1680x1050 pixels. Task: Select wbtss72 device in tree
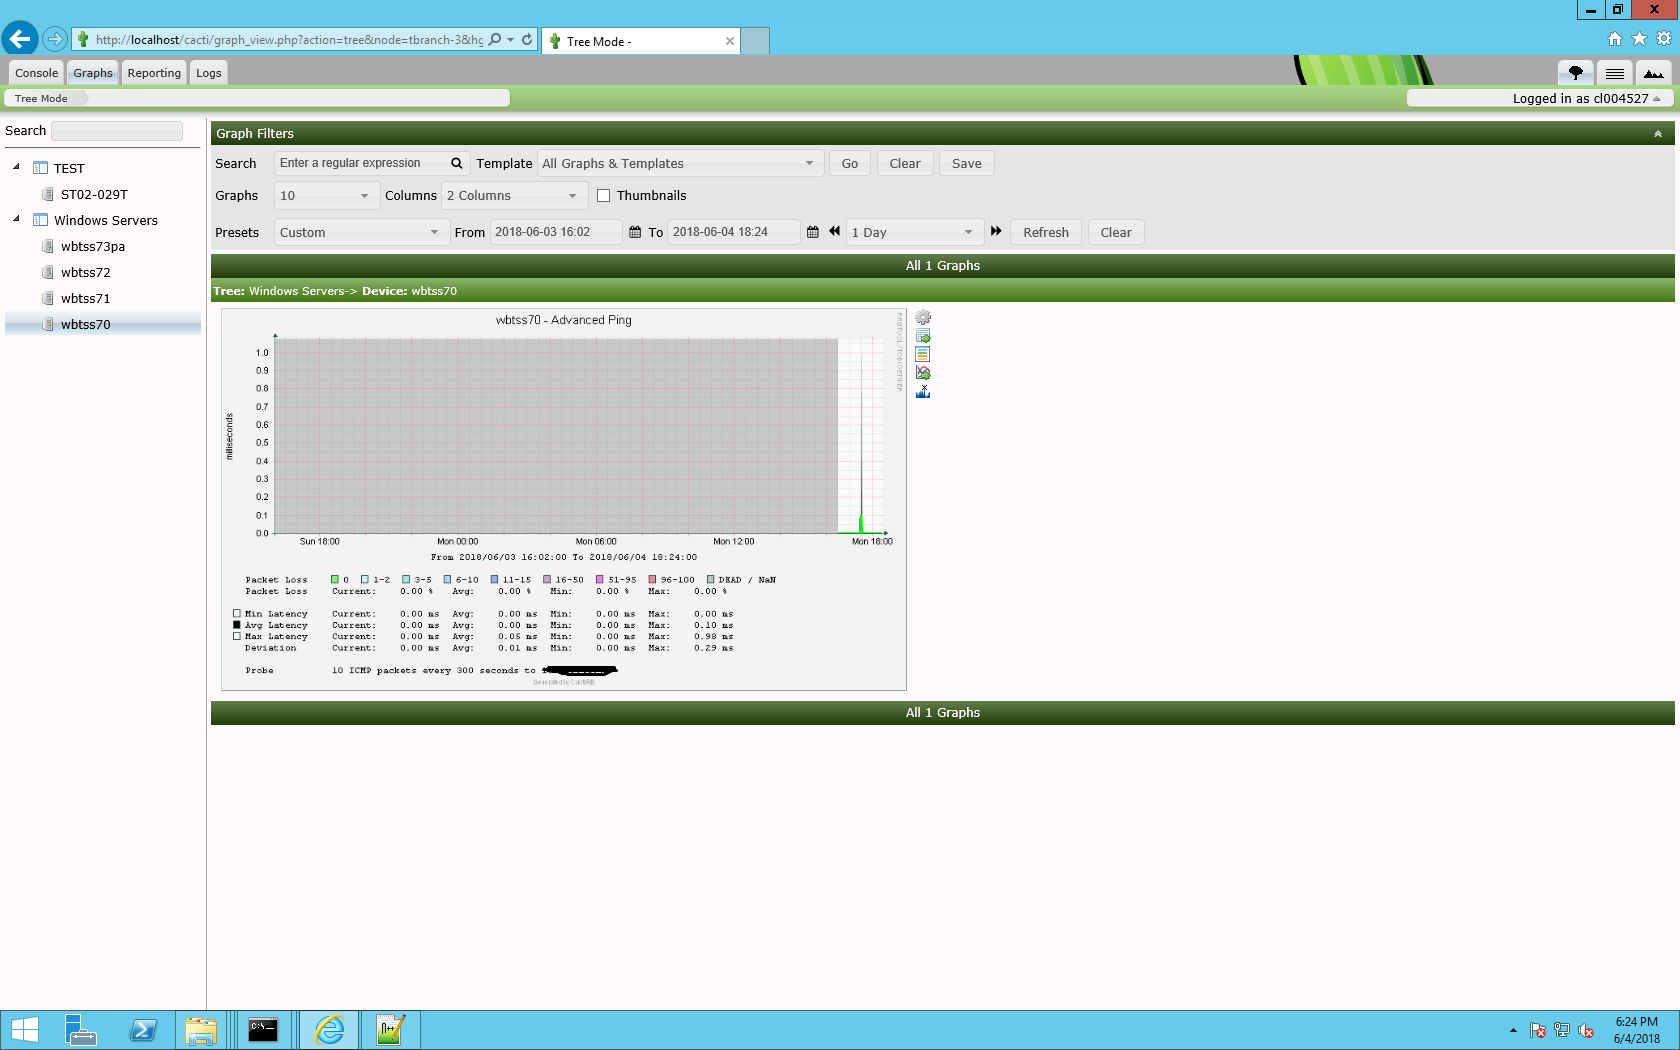[x=86, y=272]
